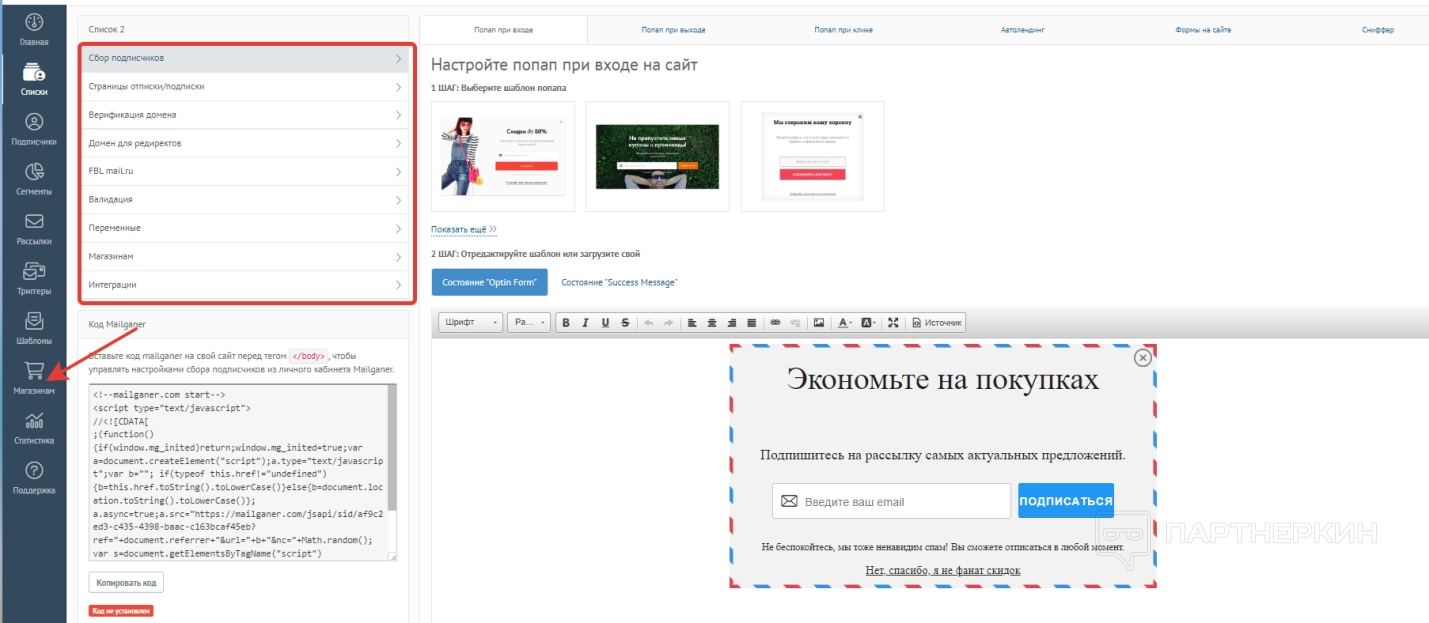Expand the Верификация домена list item

246,115
